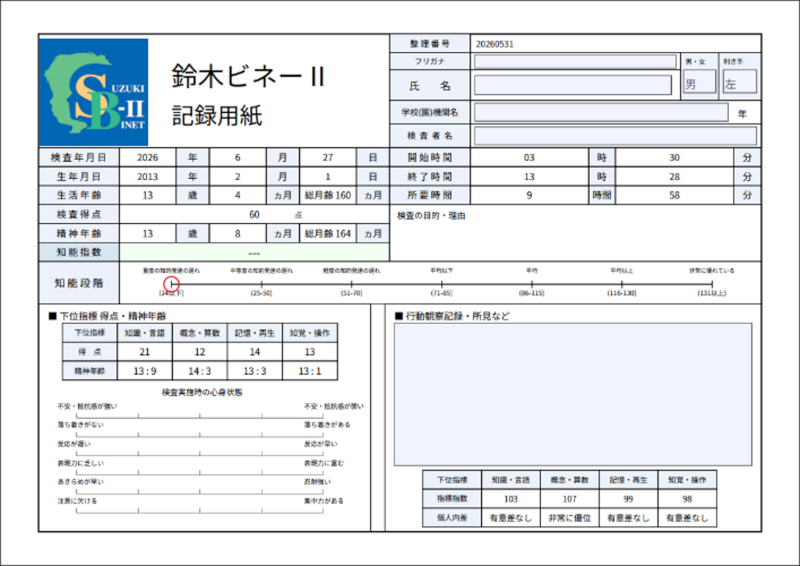Click the 行動観察記録・所見 text area

pos(572,394)
